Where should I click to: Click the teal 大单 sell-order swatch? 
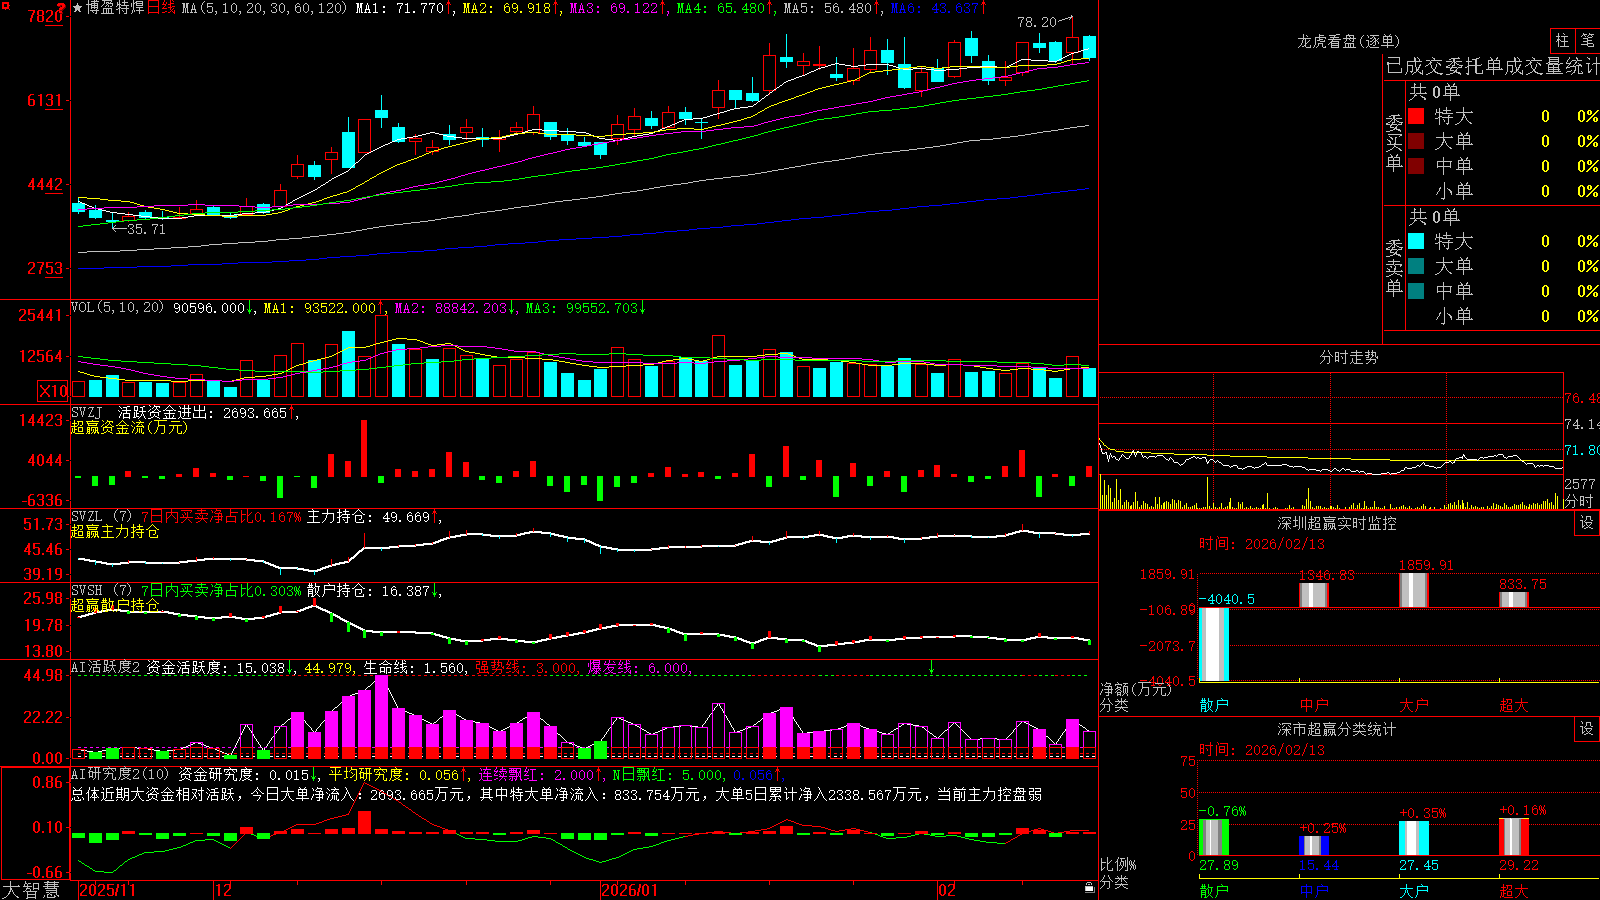coord(1416,266)
